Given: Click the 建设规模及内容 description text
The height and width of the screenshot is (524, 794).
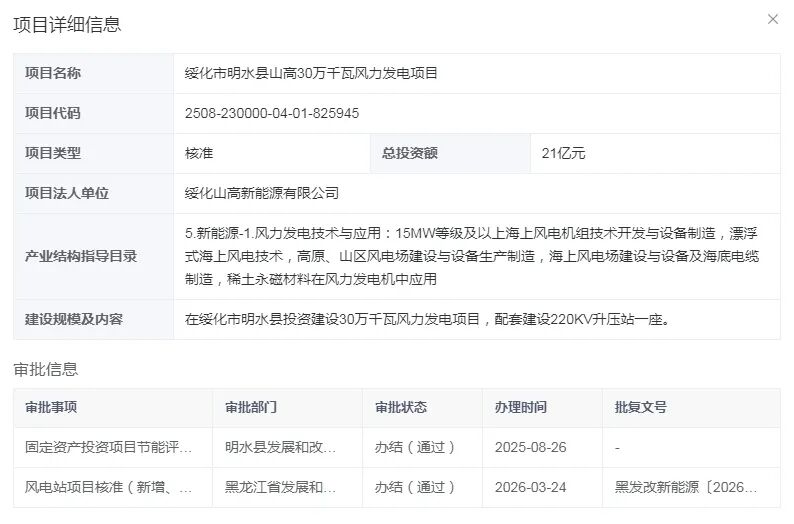Looking at the screenshot, I should click(x=426, y=320).
